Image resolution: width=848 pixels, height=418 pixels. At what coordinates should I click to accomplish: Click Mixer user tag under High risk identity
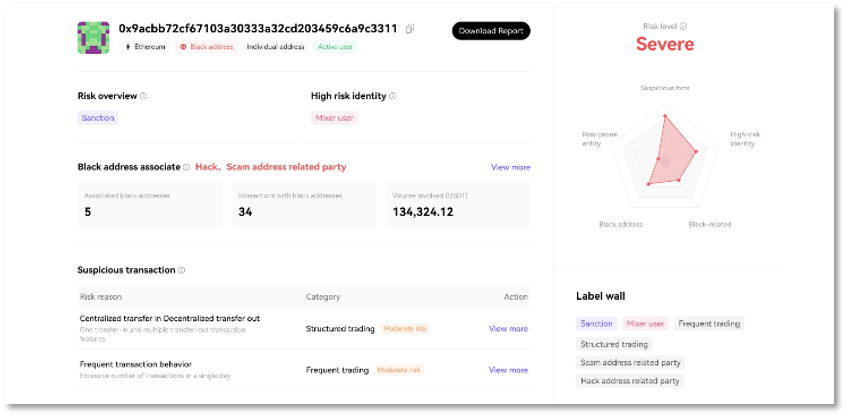tap(334, 118)
